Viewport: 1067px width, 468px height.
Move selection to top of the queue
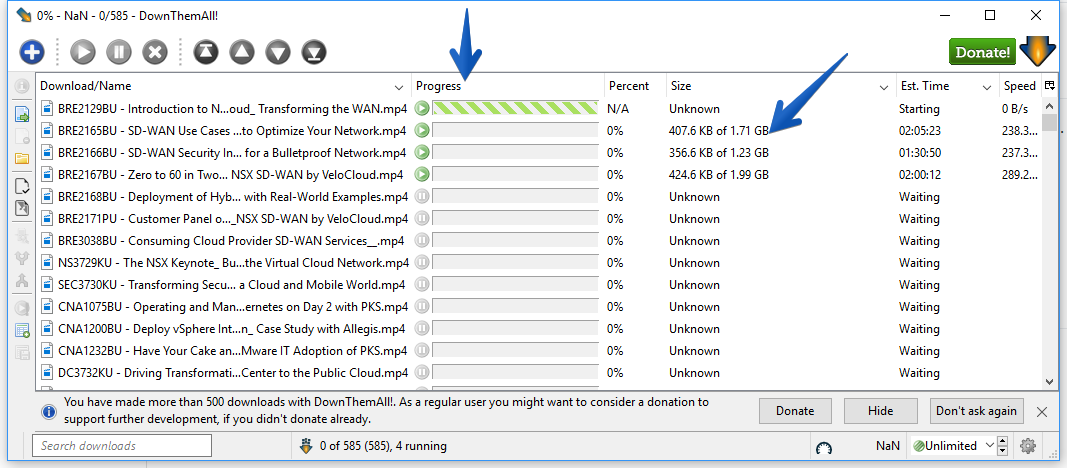(206, 52)
